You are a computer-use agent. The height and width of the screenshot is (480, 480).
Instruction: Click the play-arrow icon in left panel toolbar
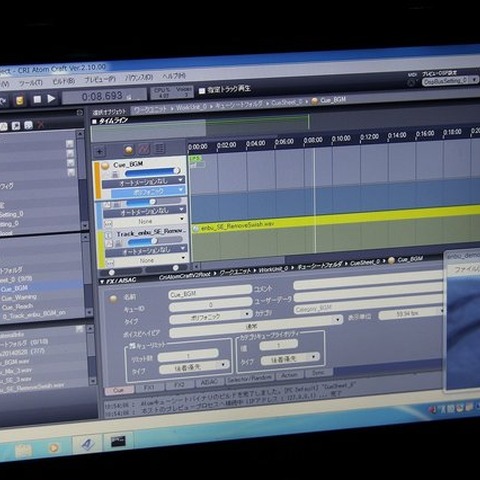pos(16,126)
